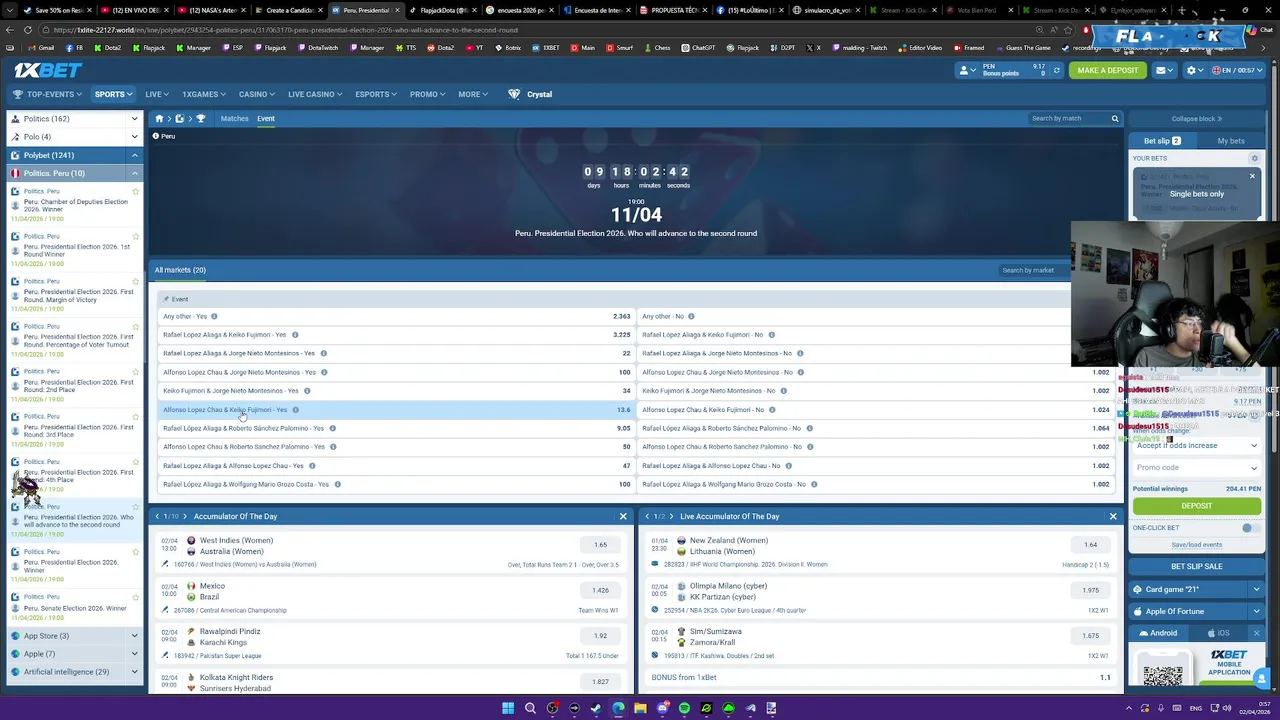Click the home breadcrumb icon
Viewport: 1280px width, 720px height.
pos(159,118)
